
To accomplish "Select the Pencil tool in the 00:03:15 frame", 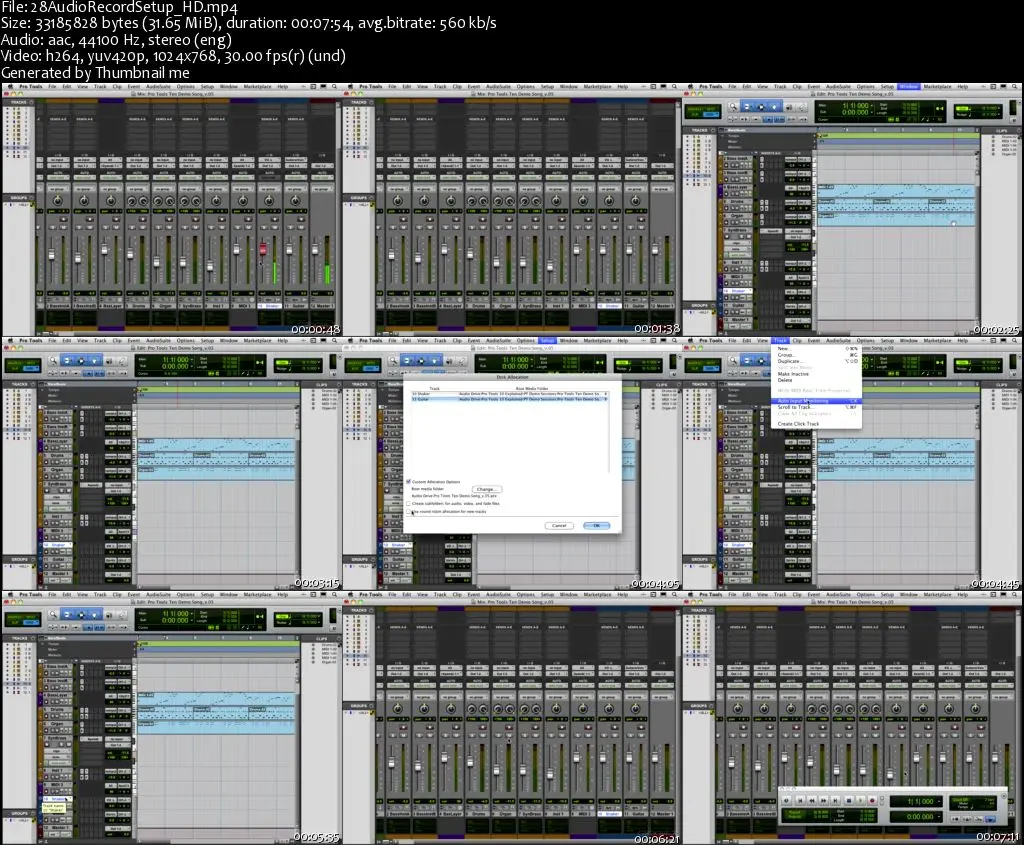I will point(121,360).
